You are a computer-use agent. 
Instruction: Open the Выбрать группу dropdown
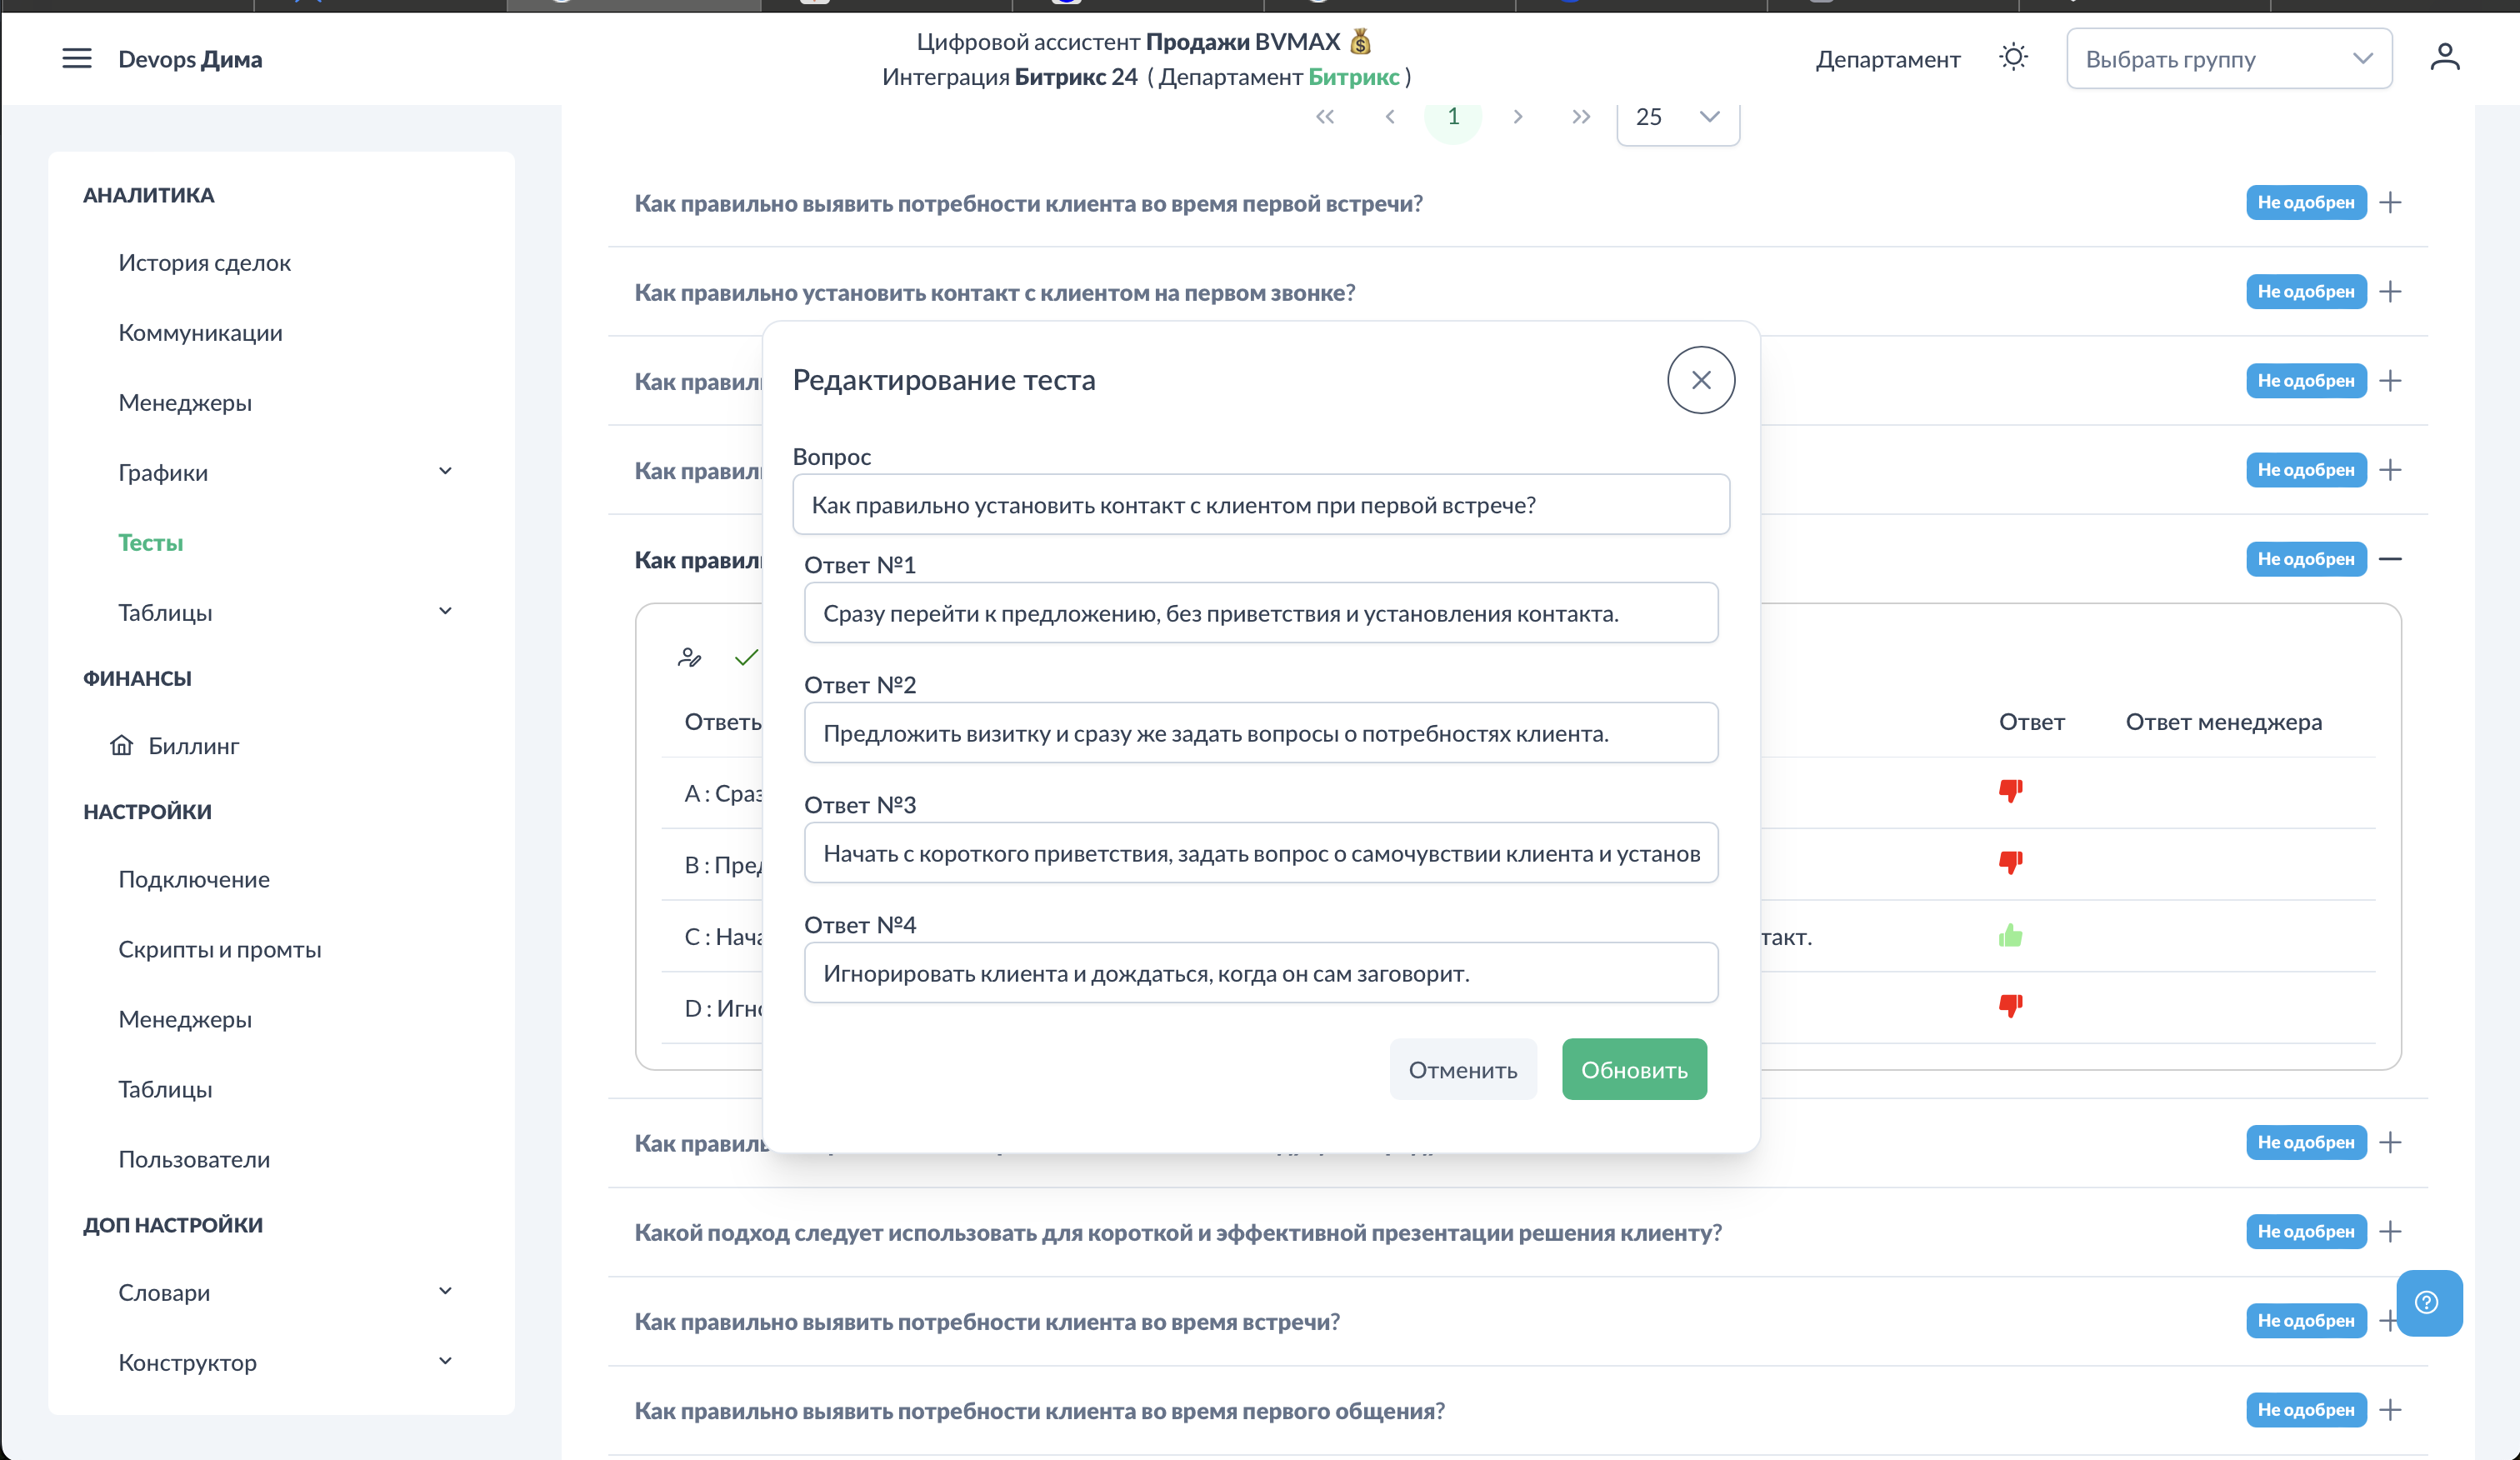click(x=2228, y=59)
